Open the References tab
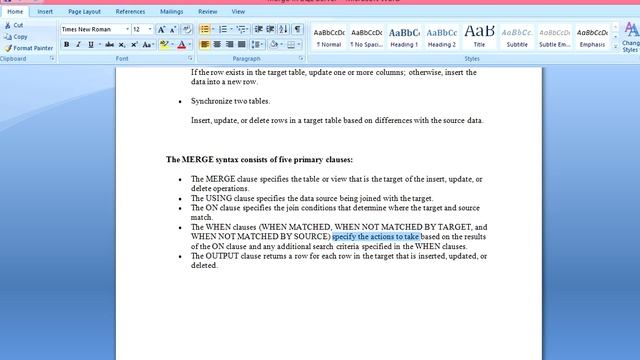Image resolution: width=640 pixels, height=360 pixels. pyautogui.click(x=130, y=12)
